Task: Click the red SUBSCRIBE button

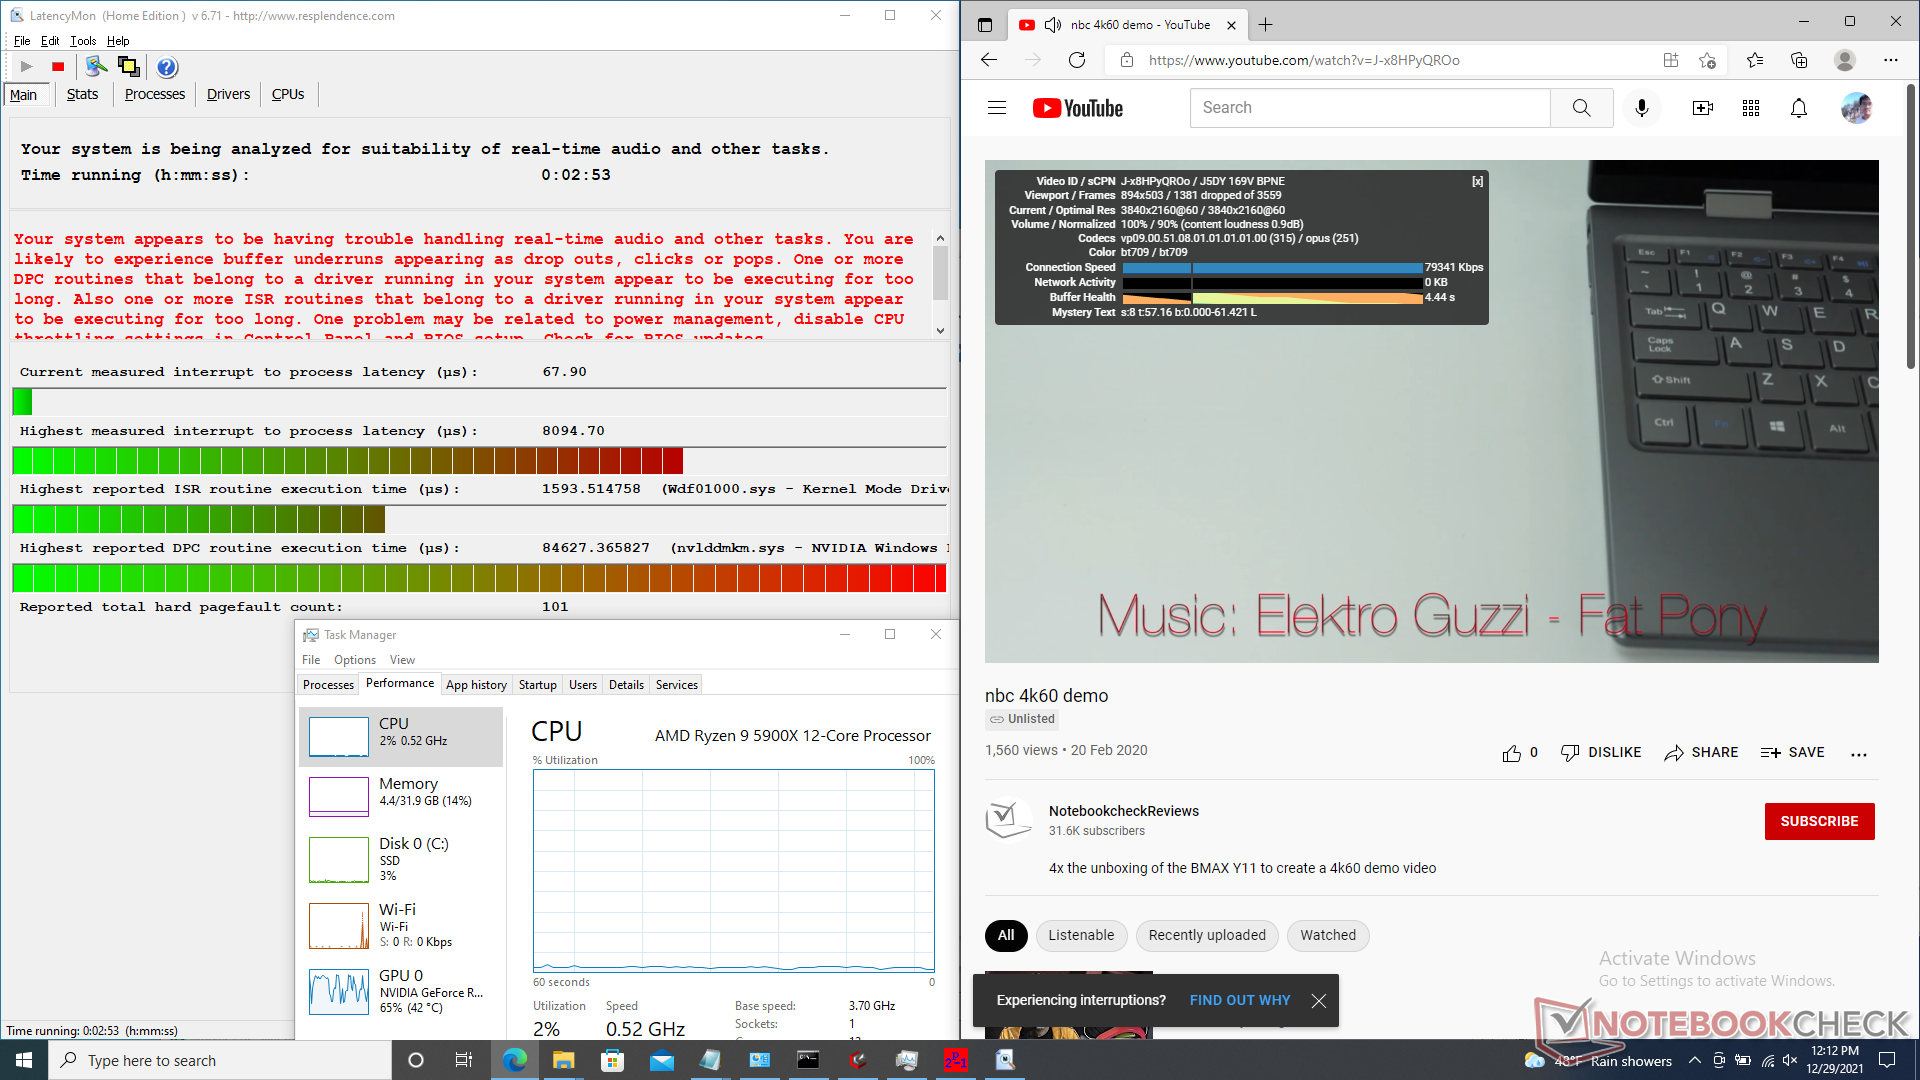Action: coord(1819,821)
